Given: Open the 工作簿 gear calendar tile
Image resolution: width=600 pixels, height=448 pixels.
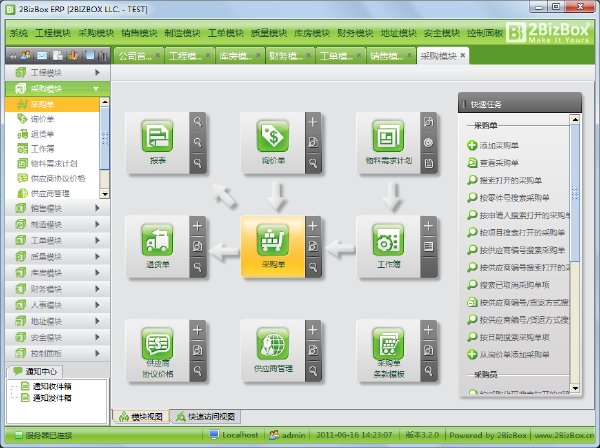Looking at the screenshot, I should coord(388,246).
